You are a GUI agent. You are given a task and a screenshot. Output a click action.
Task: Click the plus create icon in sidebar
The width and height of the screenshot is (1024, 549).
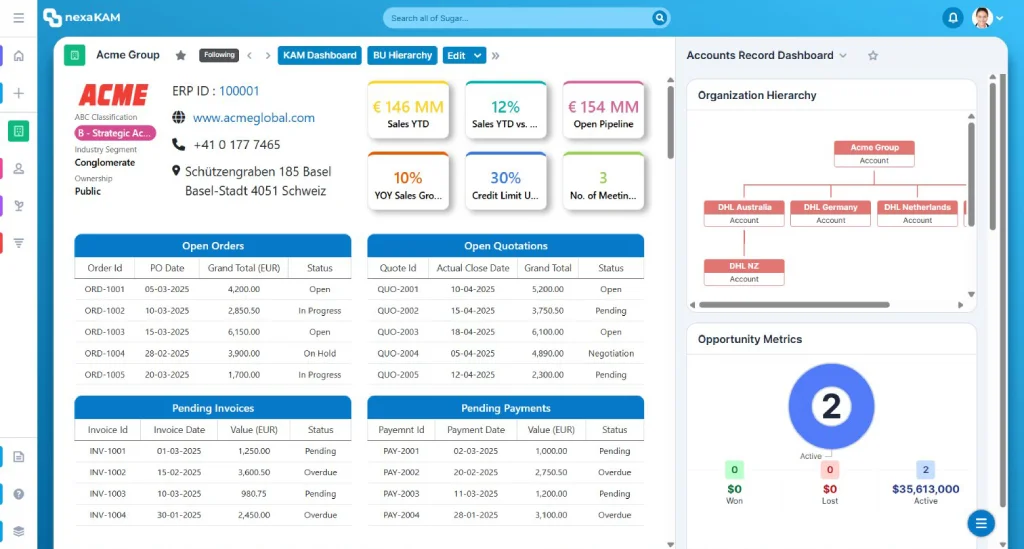click(18, 93)
